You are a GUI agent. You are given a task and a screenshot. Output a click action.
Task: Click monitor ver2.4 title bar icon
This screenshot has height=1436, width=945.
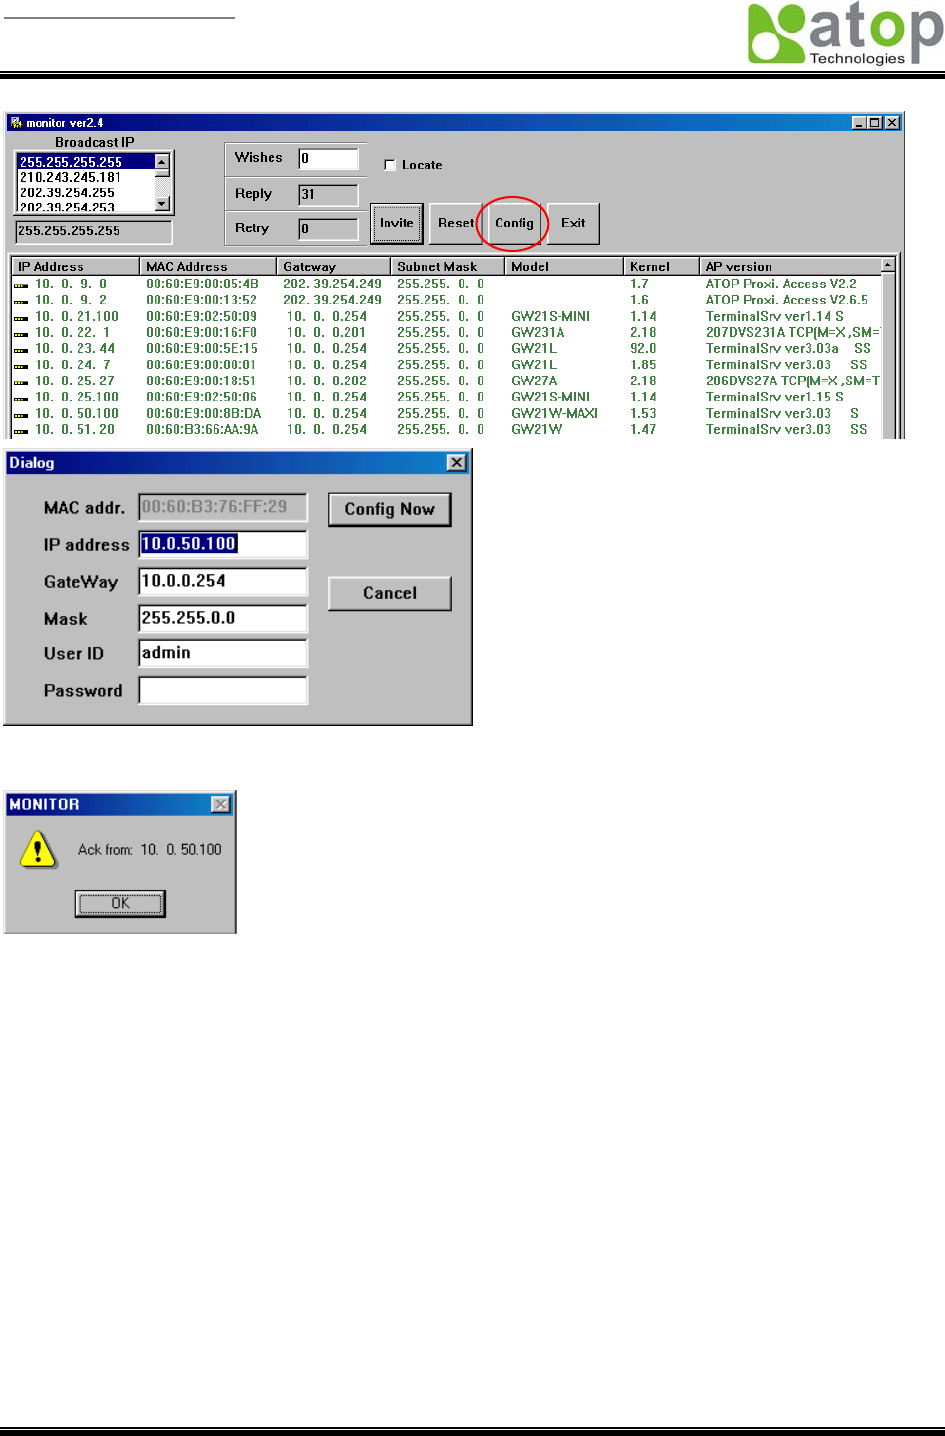coord(16,123)
